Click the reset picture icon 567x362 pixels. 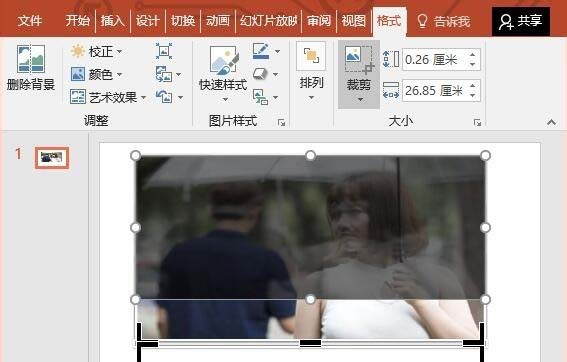click(164, 97)
